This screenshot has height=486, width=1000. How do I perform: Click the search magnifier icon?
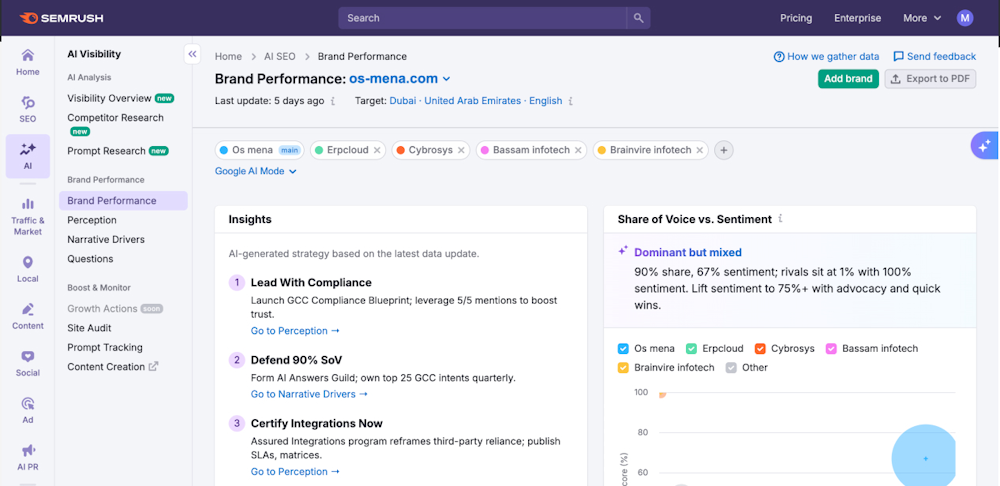[x=638, y=18]
